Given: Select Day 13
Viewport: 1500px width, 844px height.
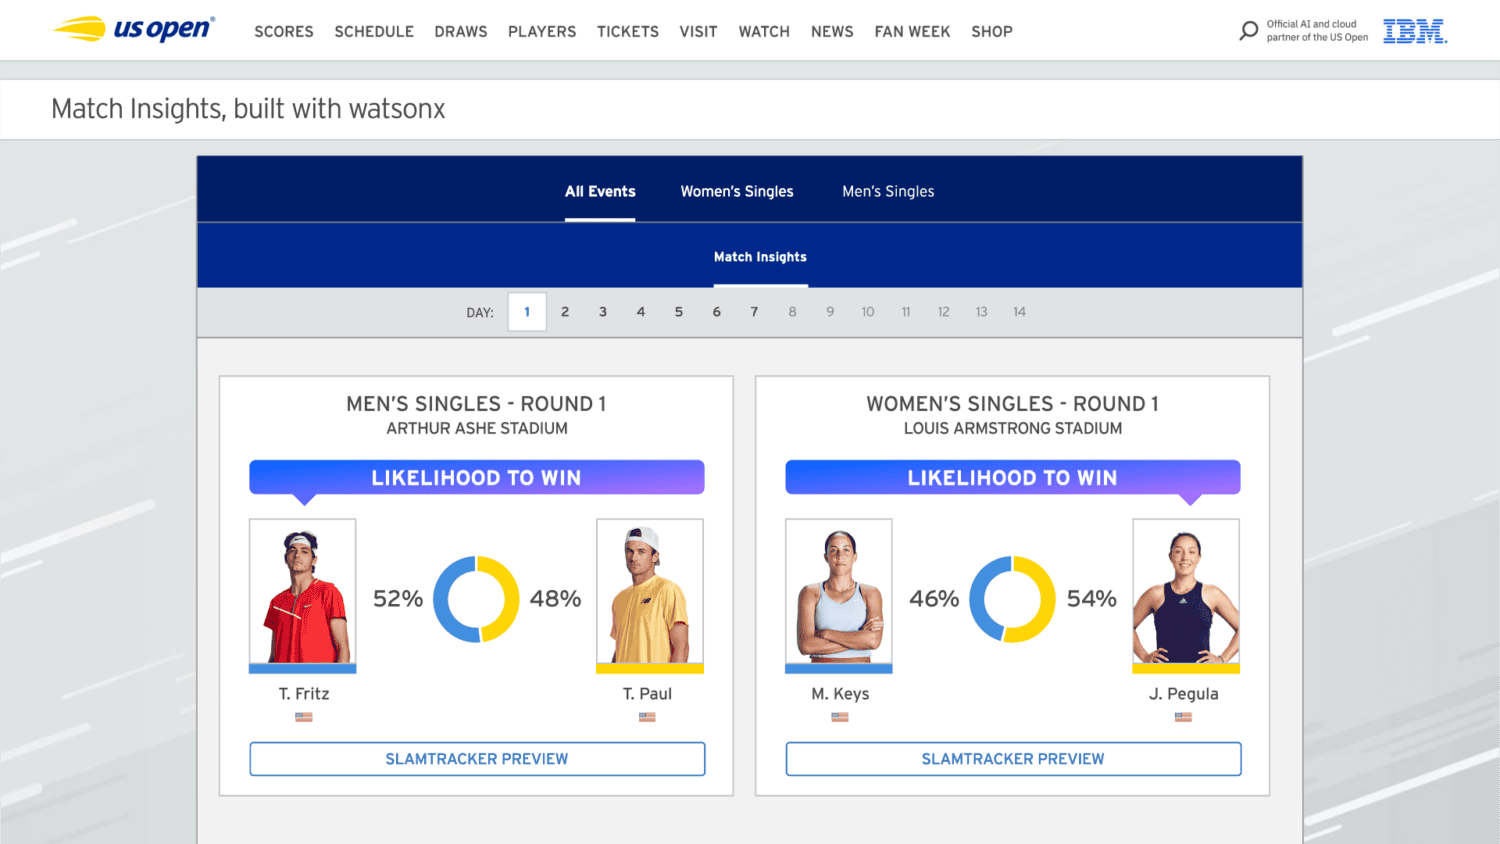Looking at the screenshot, I should coord(982,312).
